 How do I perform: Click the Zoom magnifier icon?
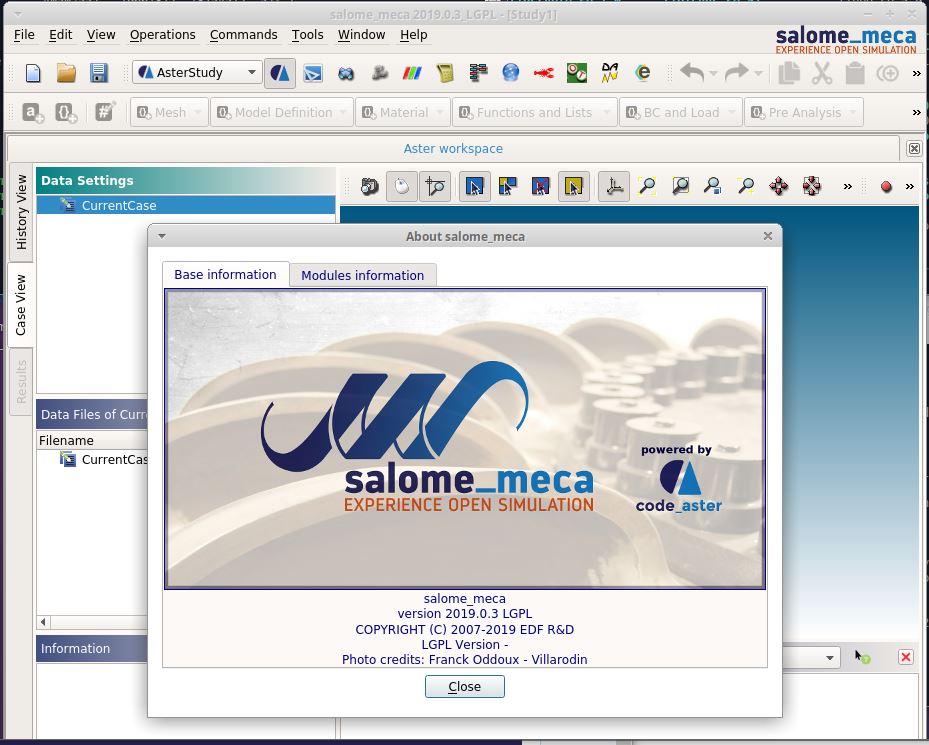point(746,187)
